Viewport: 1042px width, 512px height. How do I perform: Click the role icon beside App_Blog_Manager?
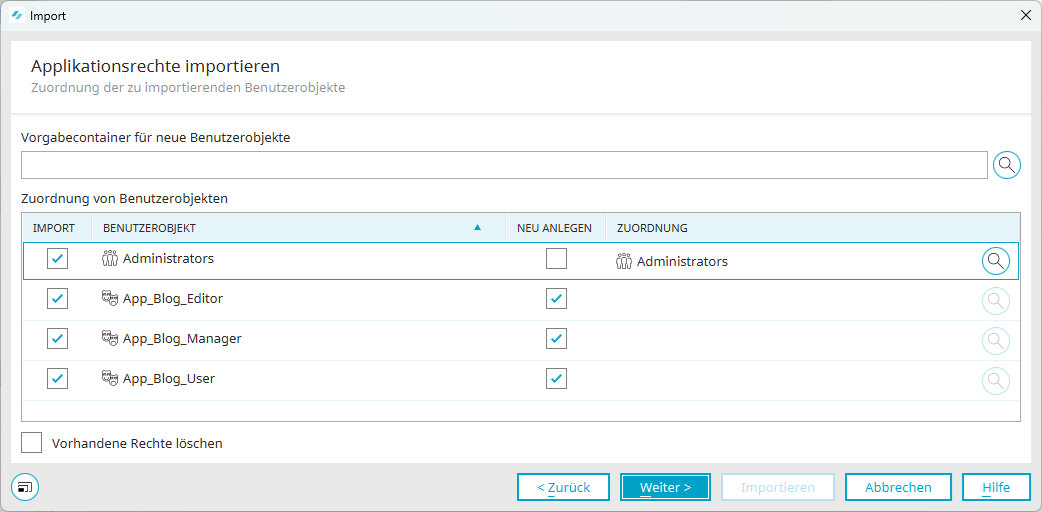point(110,338)
